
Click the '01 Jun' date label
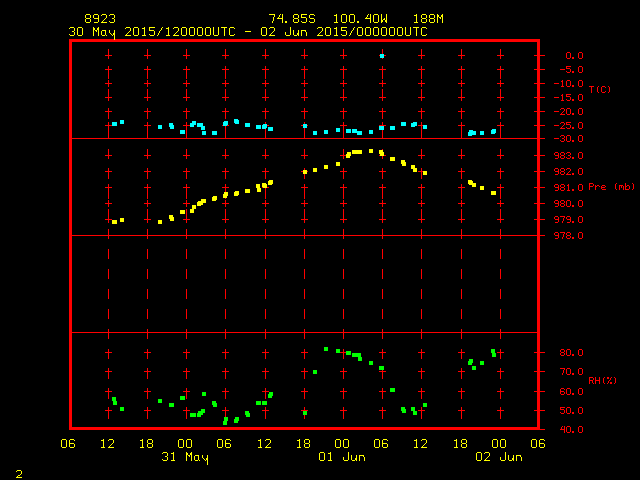click(x=342, y=457)
